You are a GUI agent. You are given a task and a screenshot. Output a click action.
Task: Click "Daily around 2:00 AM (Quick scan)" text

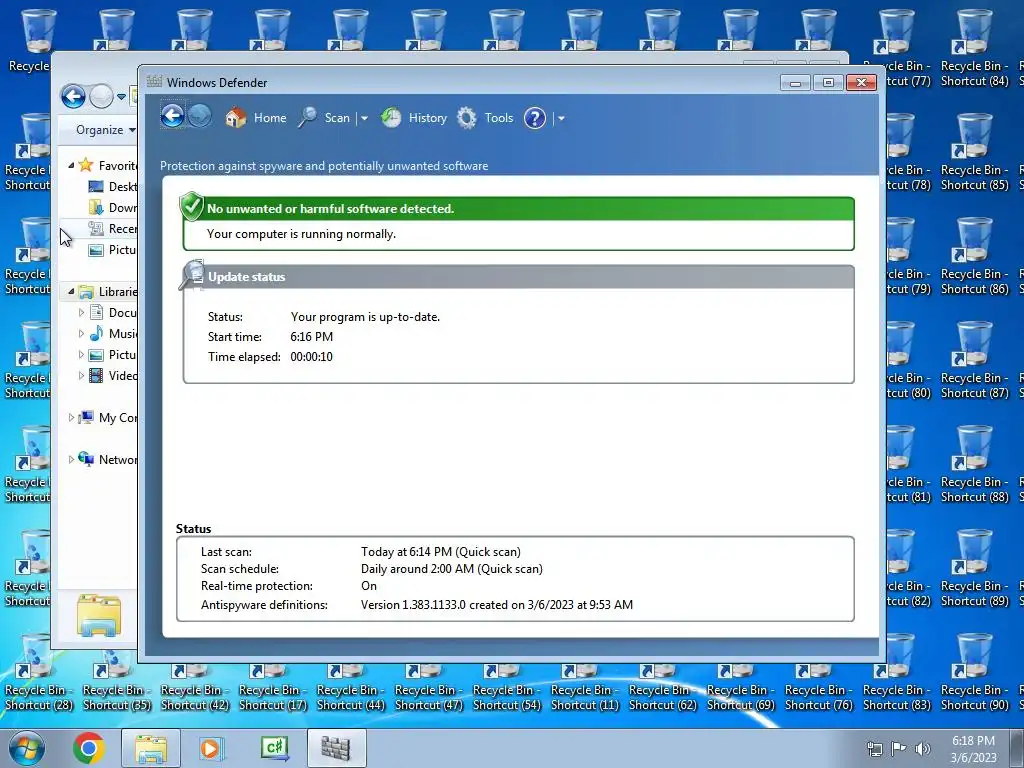pyautogui.click(x=452, y=569)
